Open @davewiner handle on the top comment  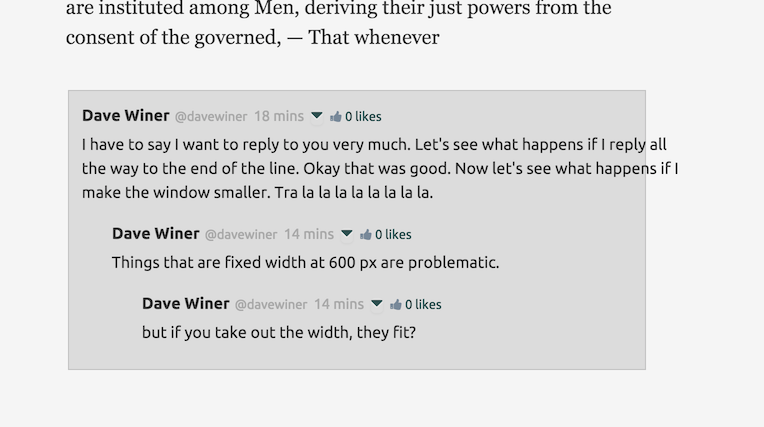click(x=211, y=117)
